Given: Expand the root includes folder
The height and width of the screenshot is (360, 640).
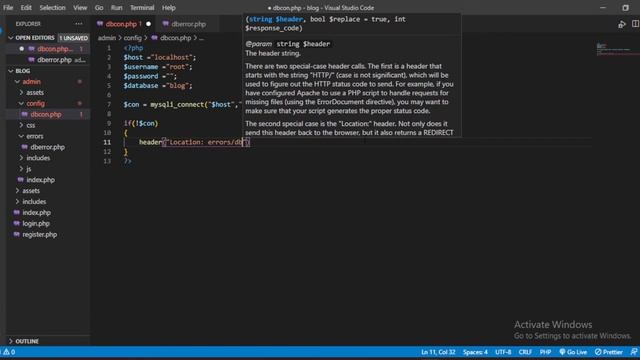Looking at the screenshot, I should coord(18,202).
